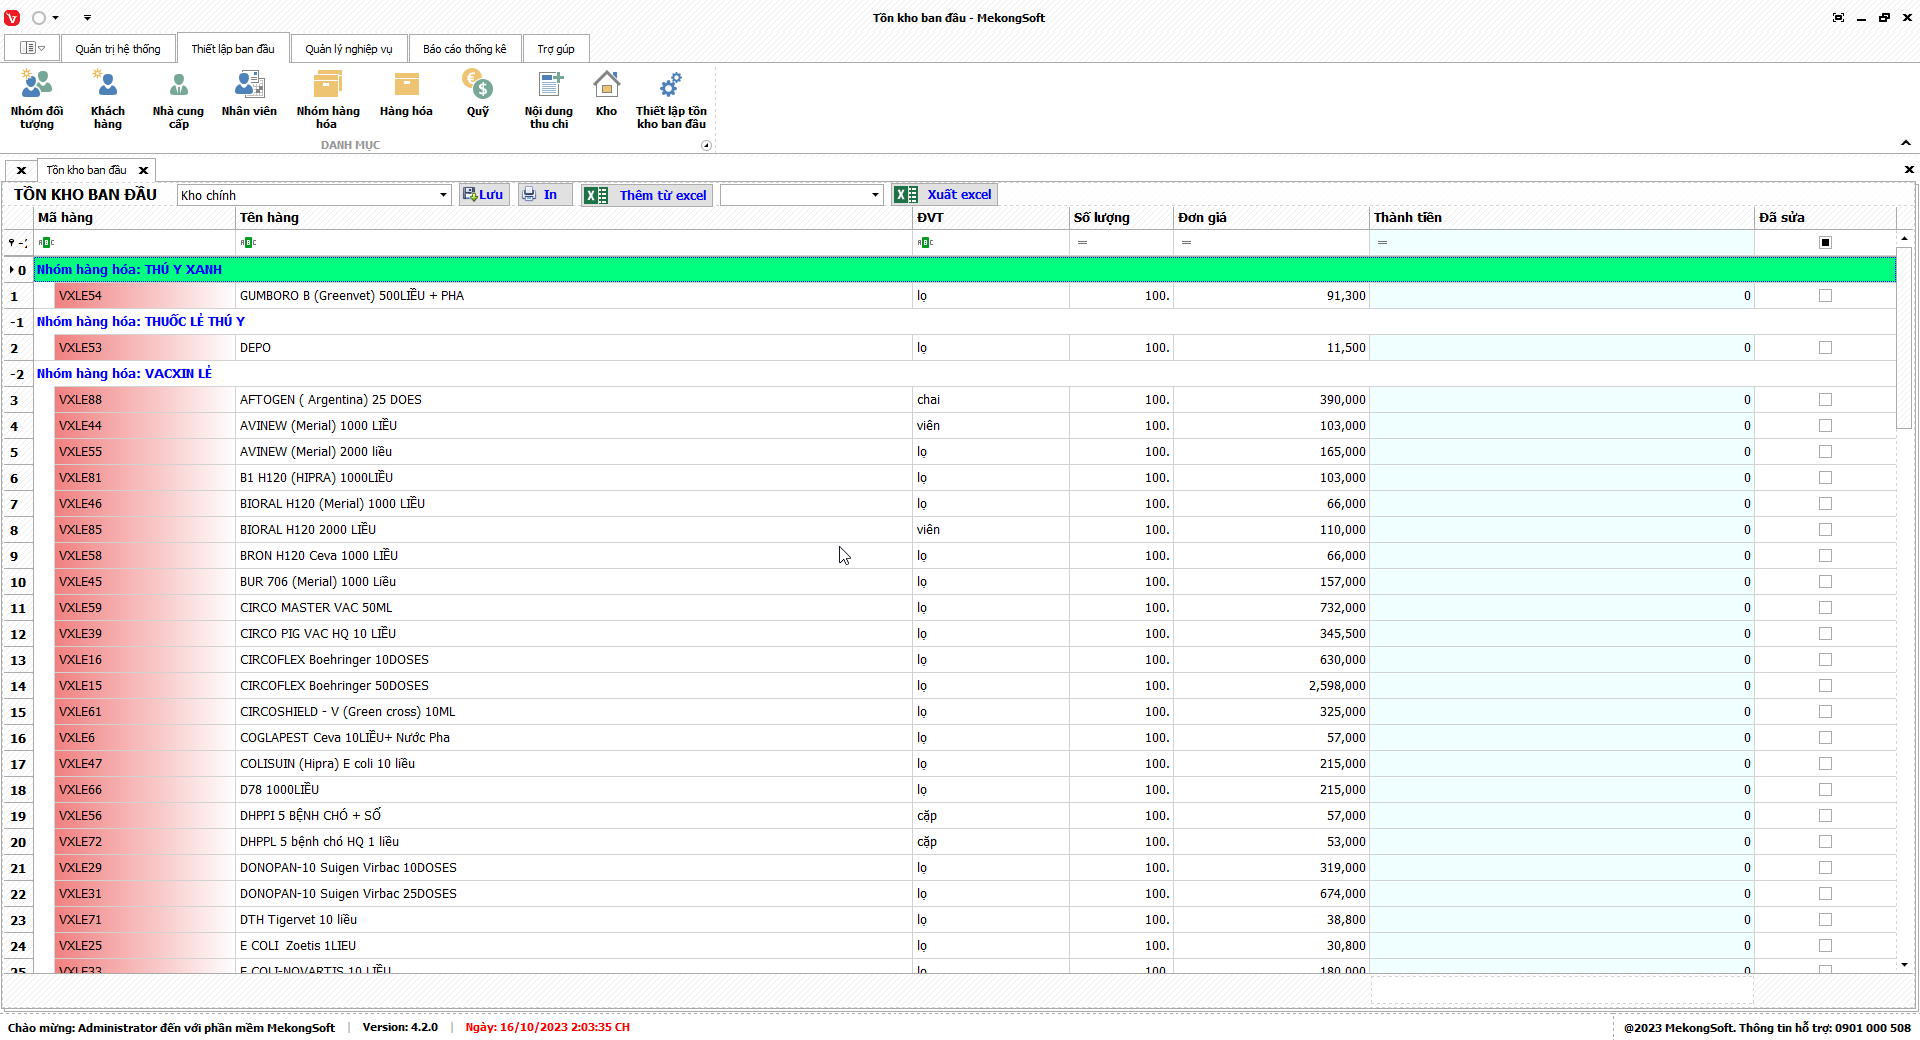The height and width of the screenshot is (1040, 1920).
Task: Open the Kho chính warehouse dropdown
Action: (x=443, y=195)
